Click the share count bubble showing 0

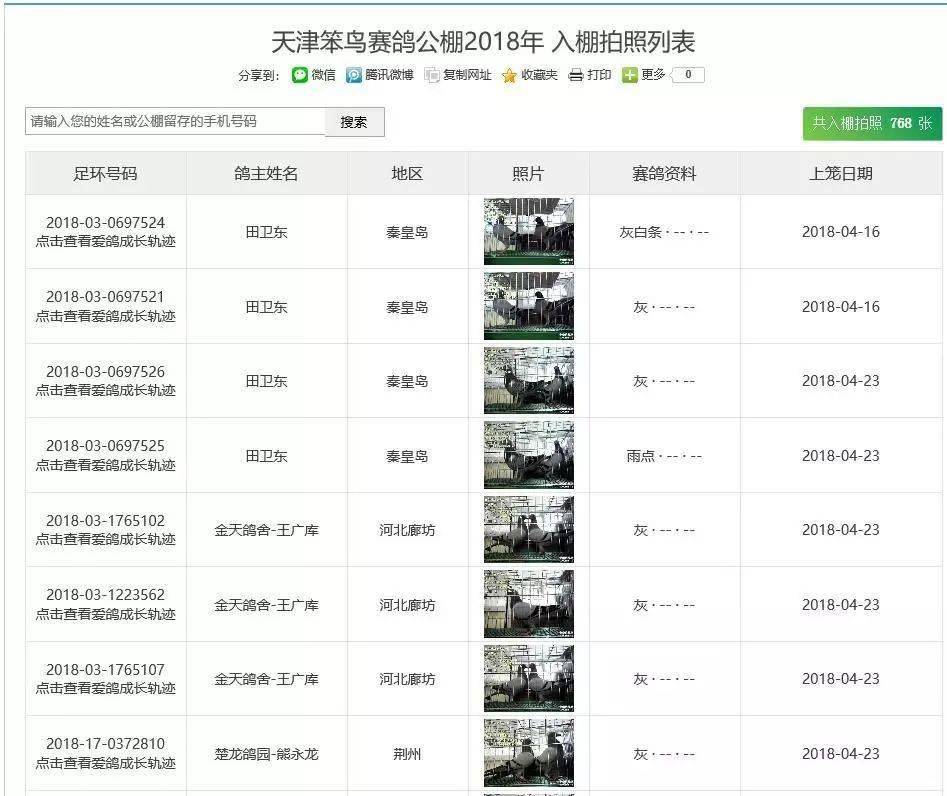[689, 75]
